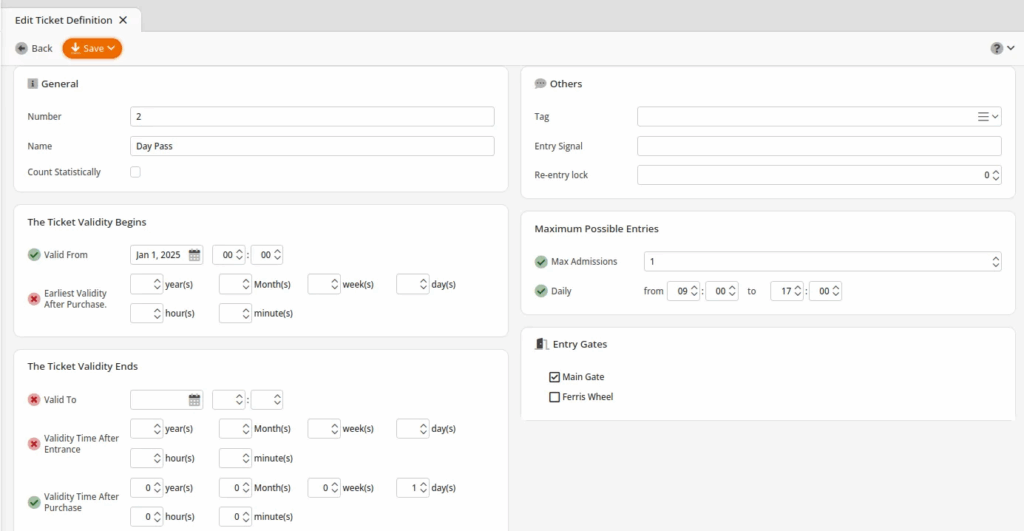Click the General section info icon

tap(33, 84)
